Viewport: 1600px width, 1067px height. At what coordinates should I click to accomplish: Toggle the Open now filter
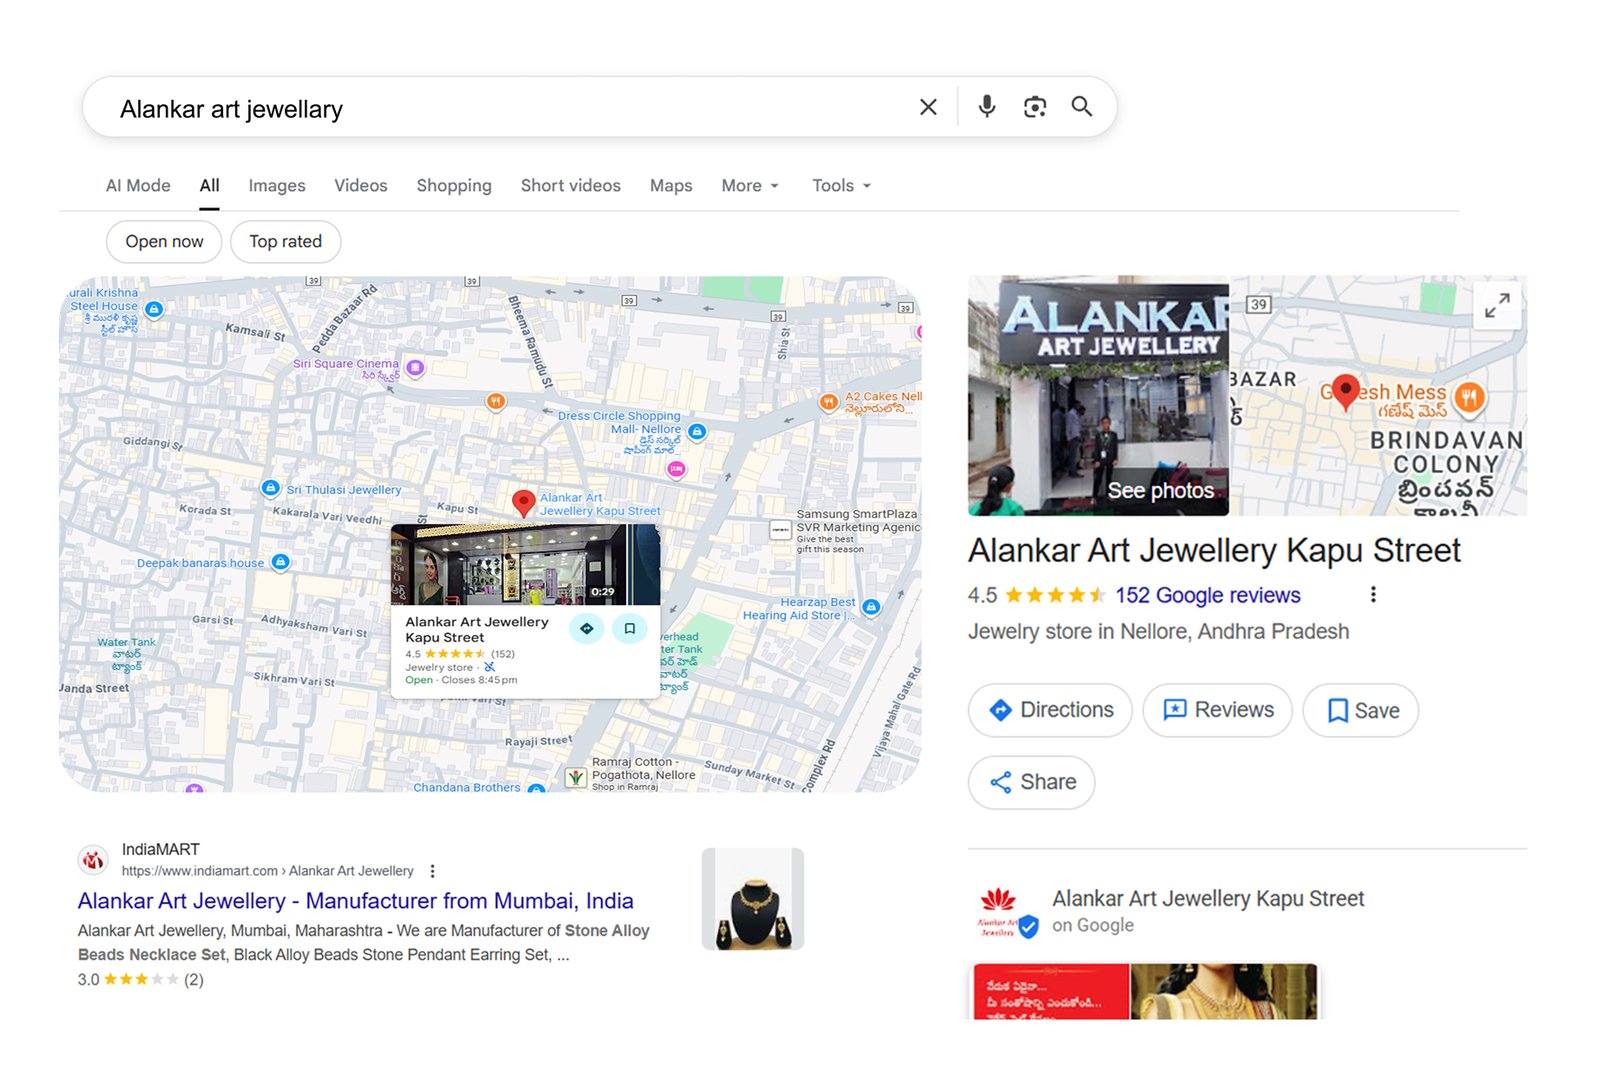[163, 241]
